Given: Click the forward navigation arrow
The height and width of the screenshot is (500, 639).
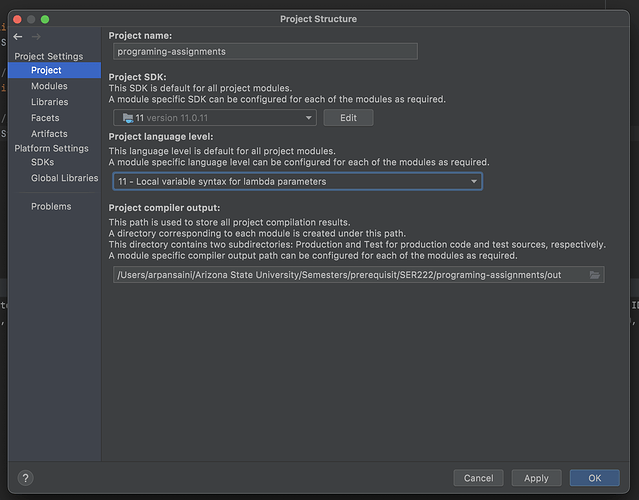Looking at the screenshot, I should click(37, 37).
